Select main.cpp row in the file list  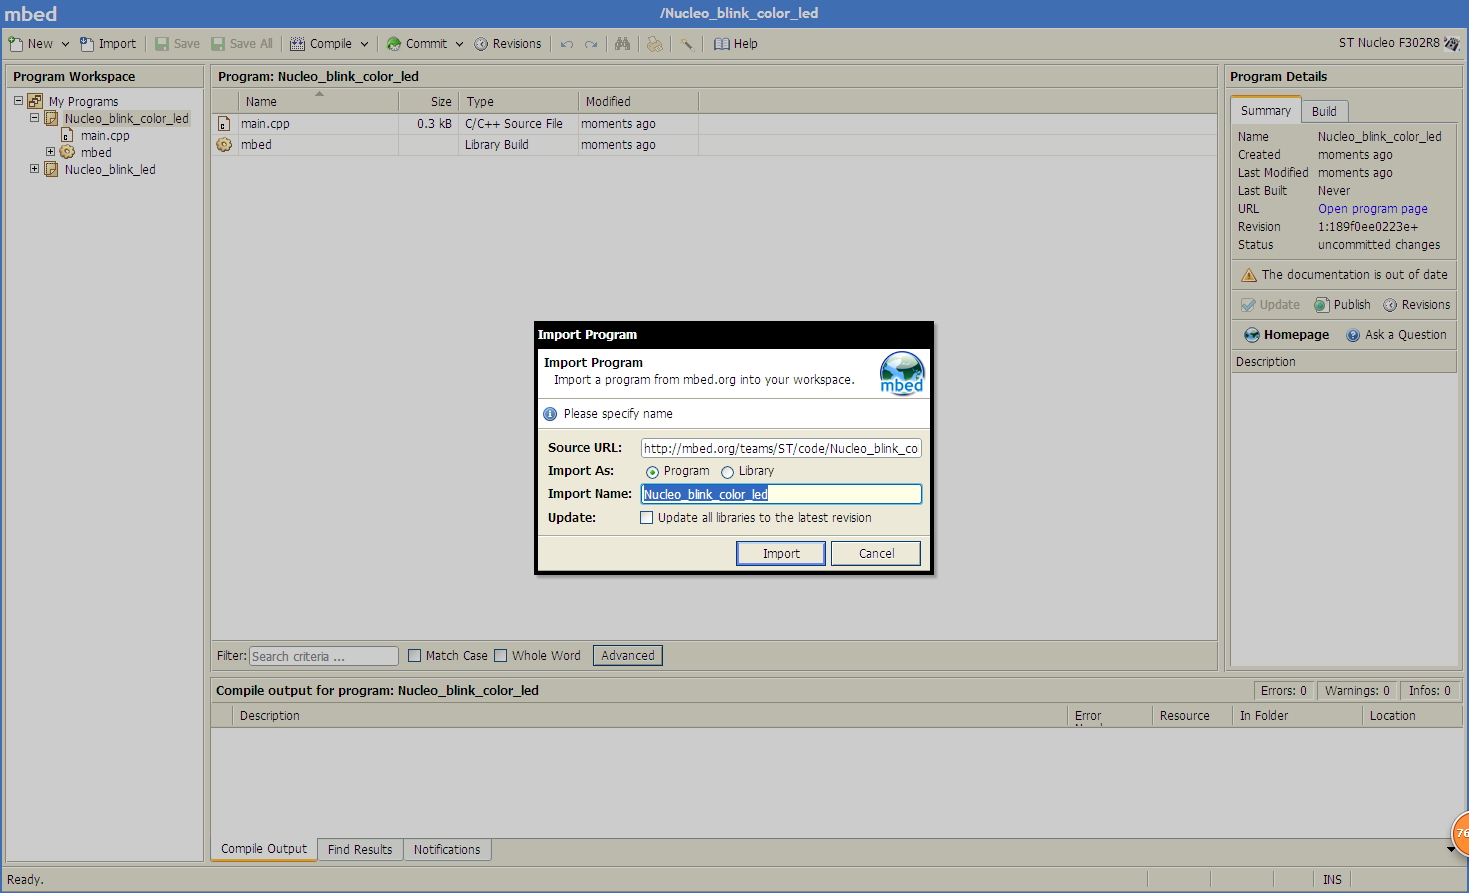point(714,124)
